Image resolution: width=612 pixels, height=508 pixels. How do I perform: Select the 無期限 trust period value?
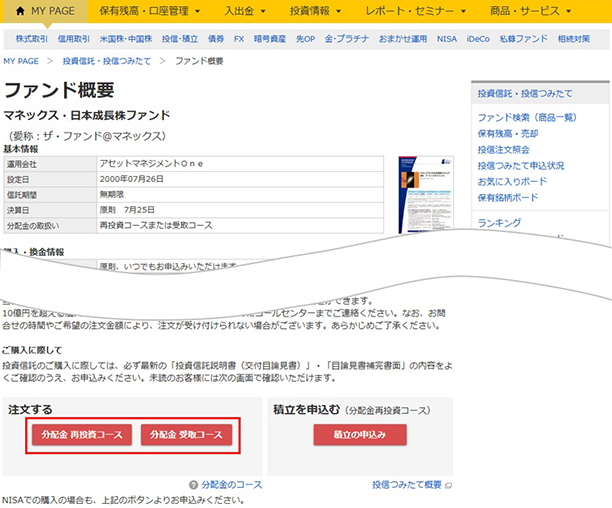112,194
